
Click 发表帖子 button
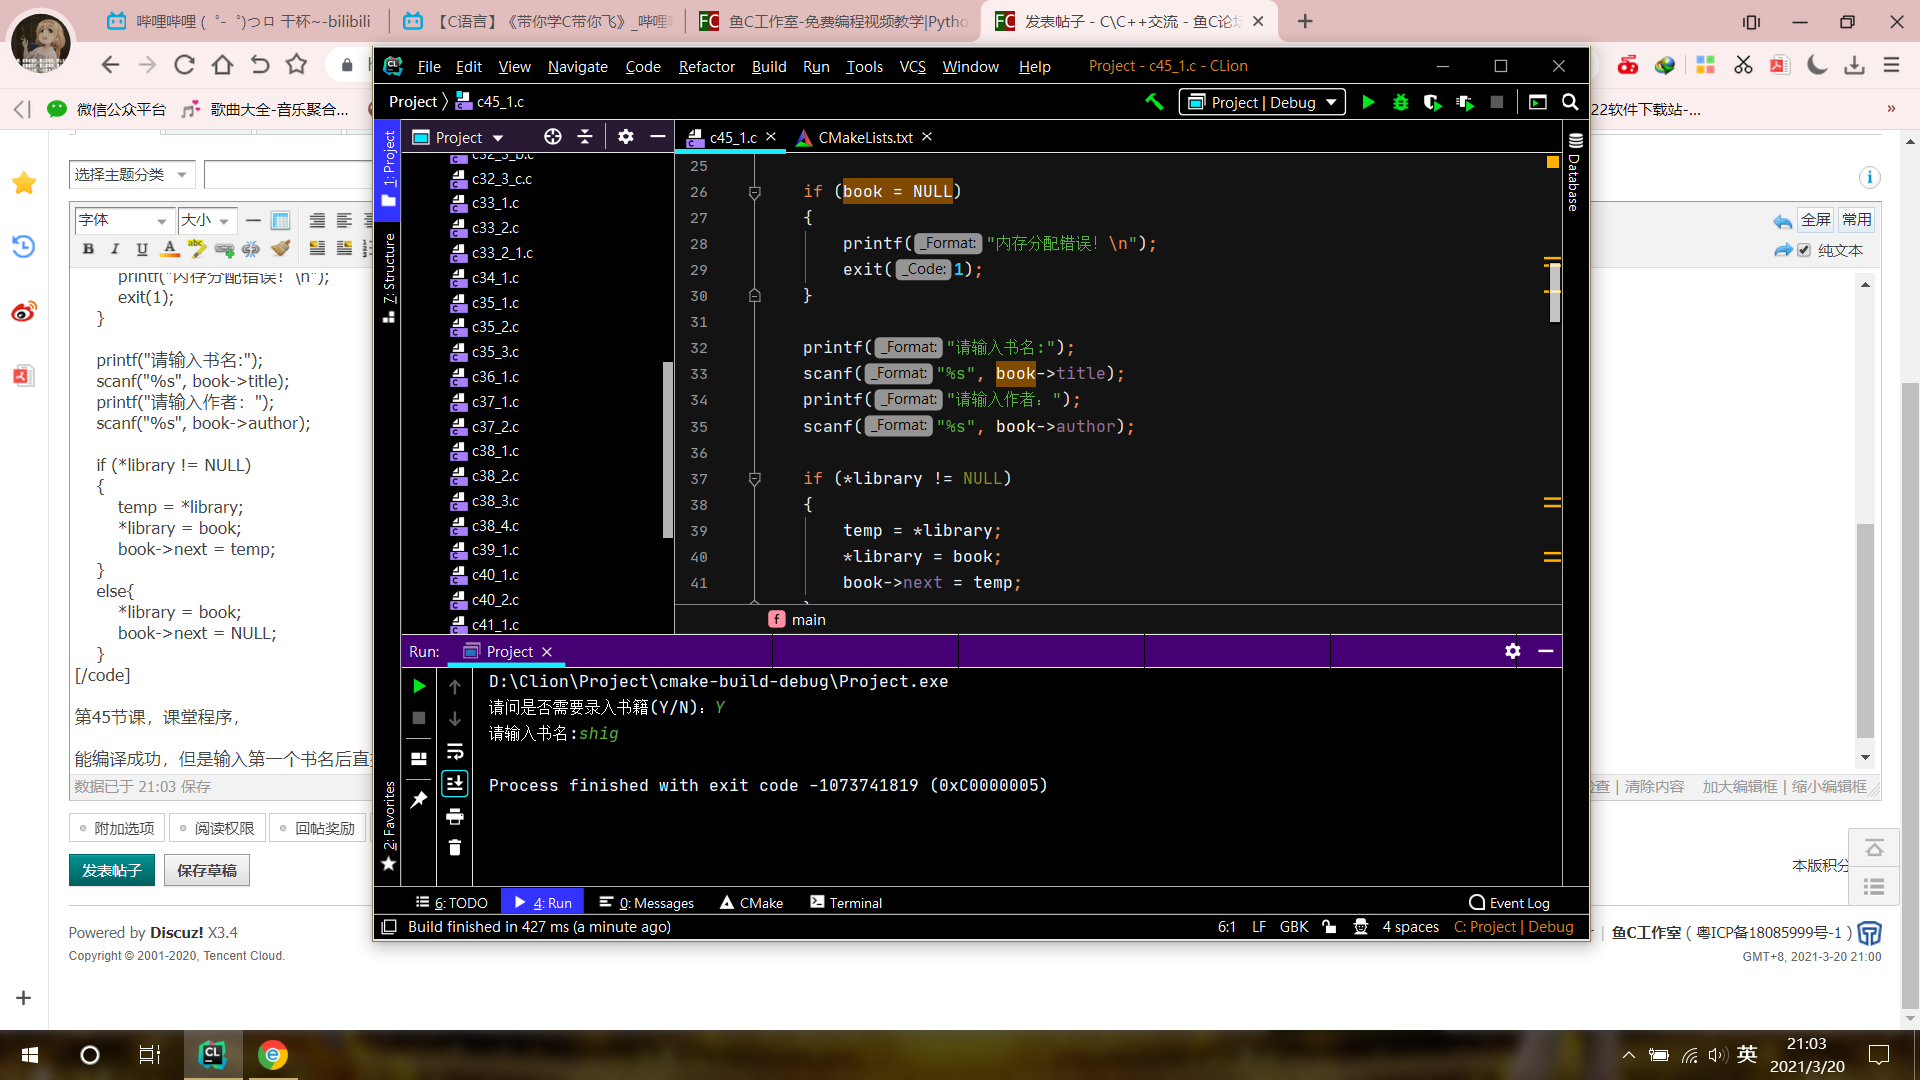(x=112, y=870)
